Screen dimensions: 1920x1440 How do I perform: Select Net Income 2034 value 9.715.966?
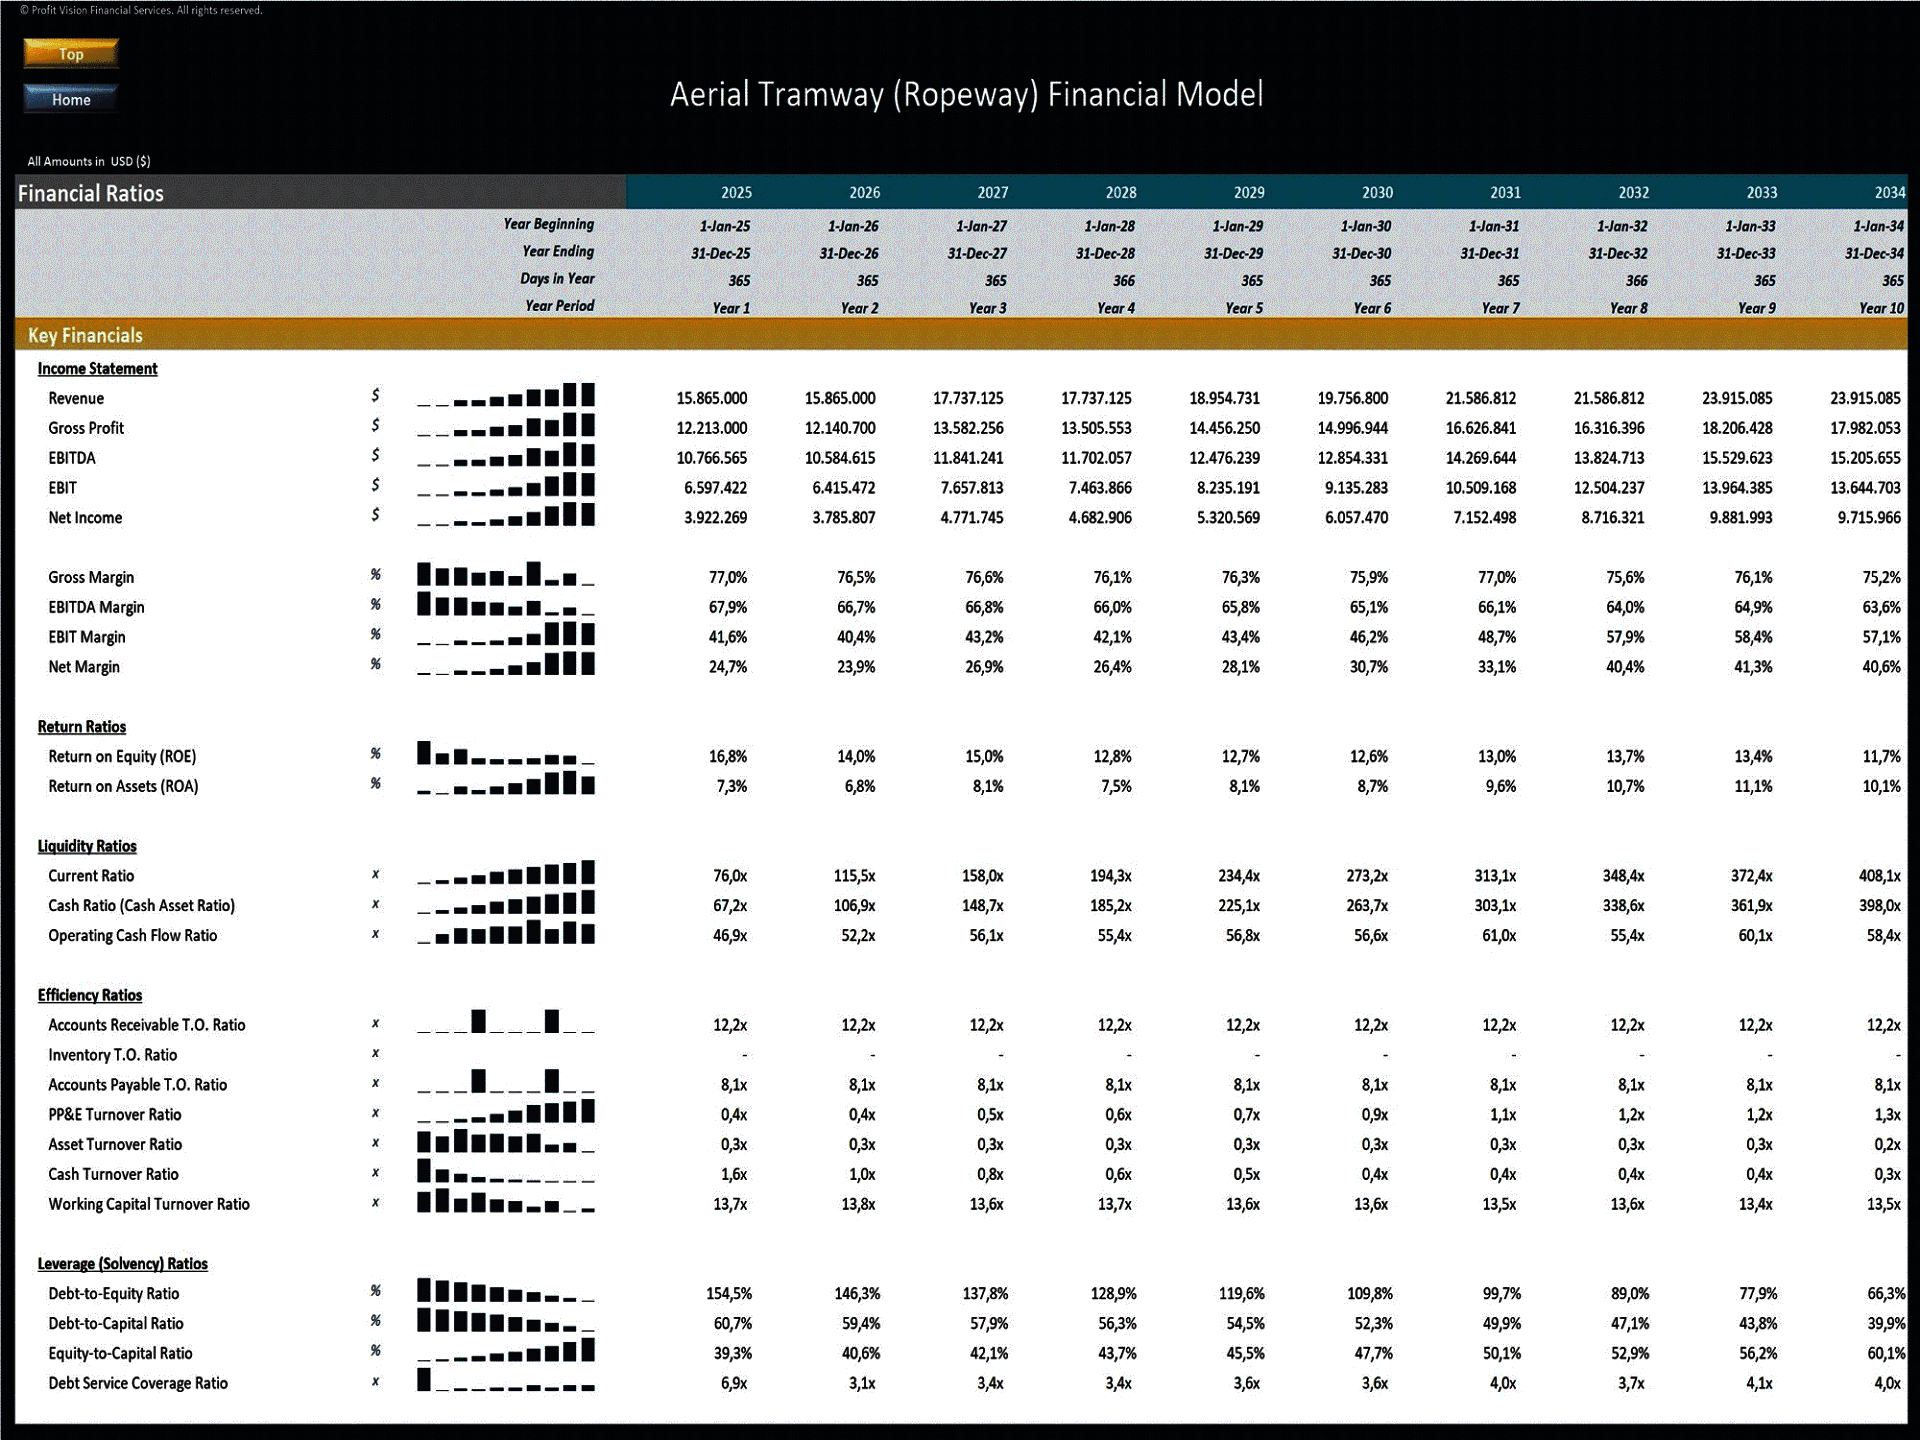[1869, 518]
